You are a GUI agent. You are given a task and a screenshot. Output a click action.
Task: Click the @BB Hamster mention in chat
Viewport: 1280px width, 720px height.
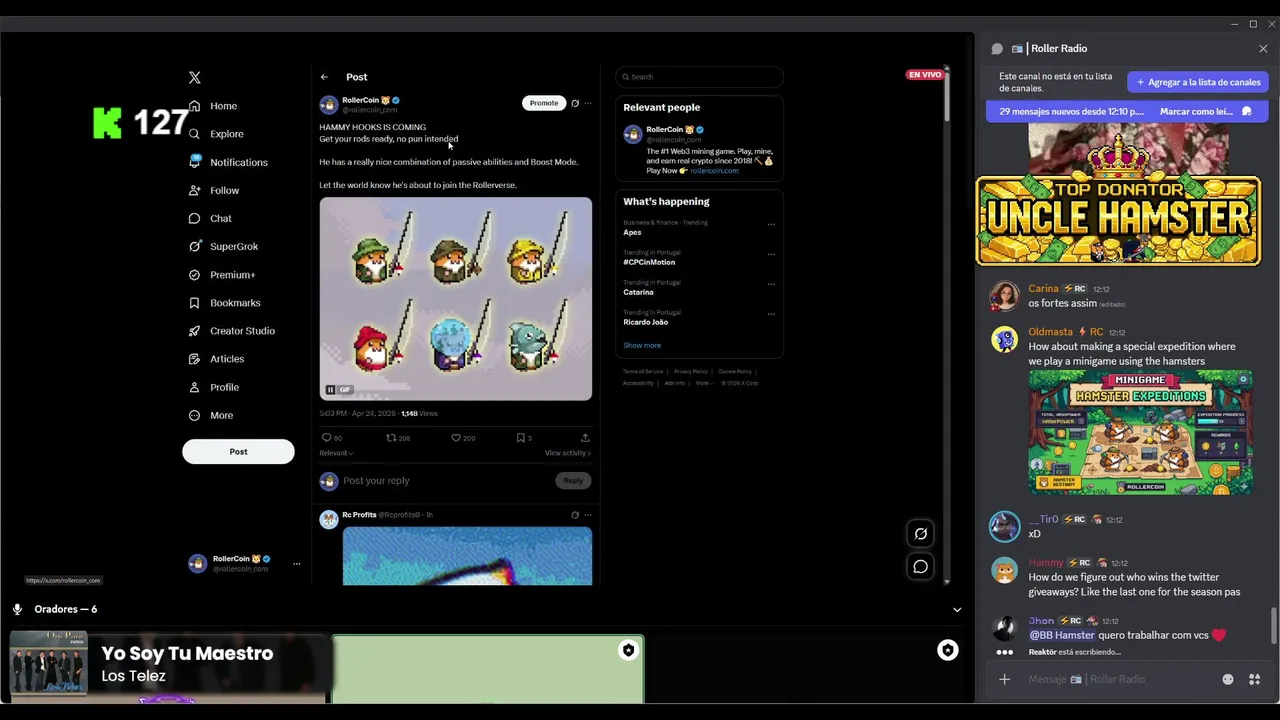coord(1062,635)
